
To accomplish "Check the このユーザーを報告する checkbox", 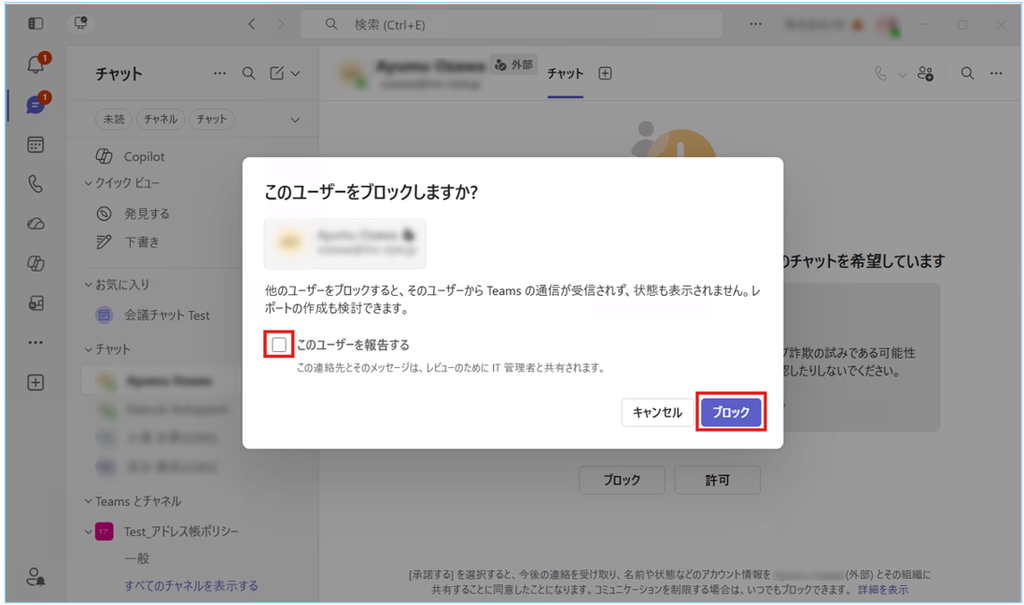I will (279, 344).
